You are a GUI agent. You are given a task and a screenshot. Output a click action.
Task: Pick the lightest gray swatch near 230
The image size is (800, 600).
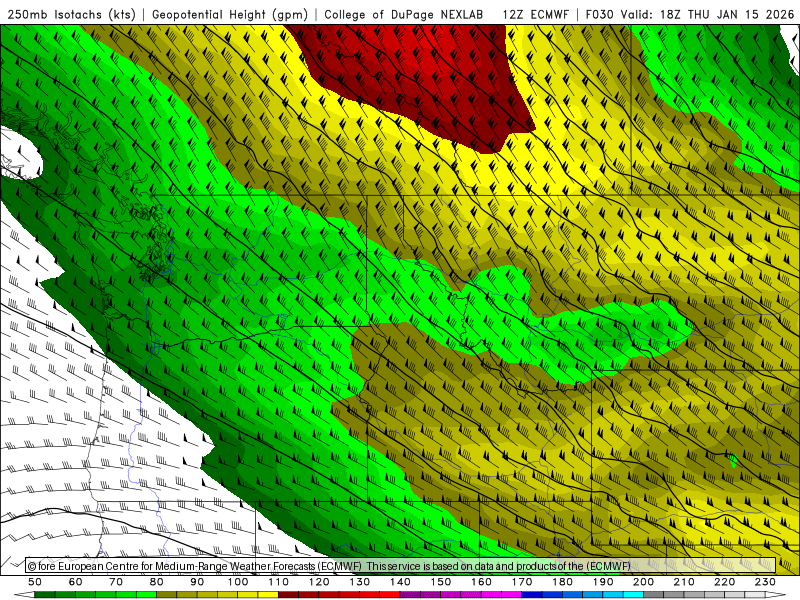click(756, 594)
